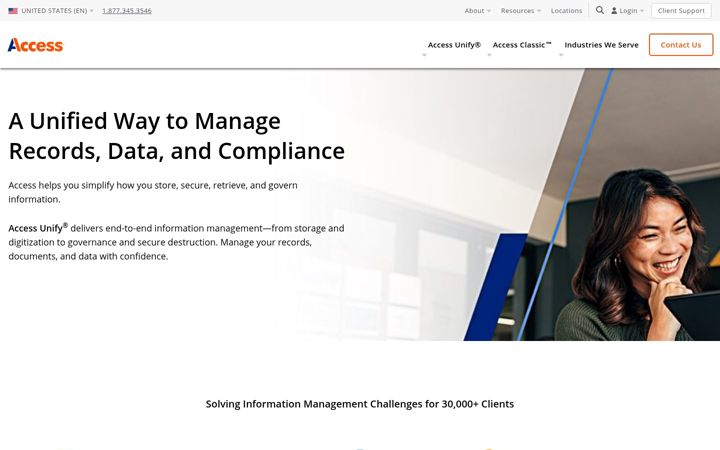Click the Contact Us button

(681, 45)
